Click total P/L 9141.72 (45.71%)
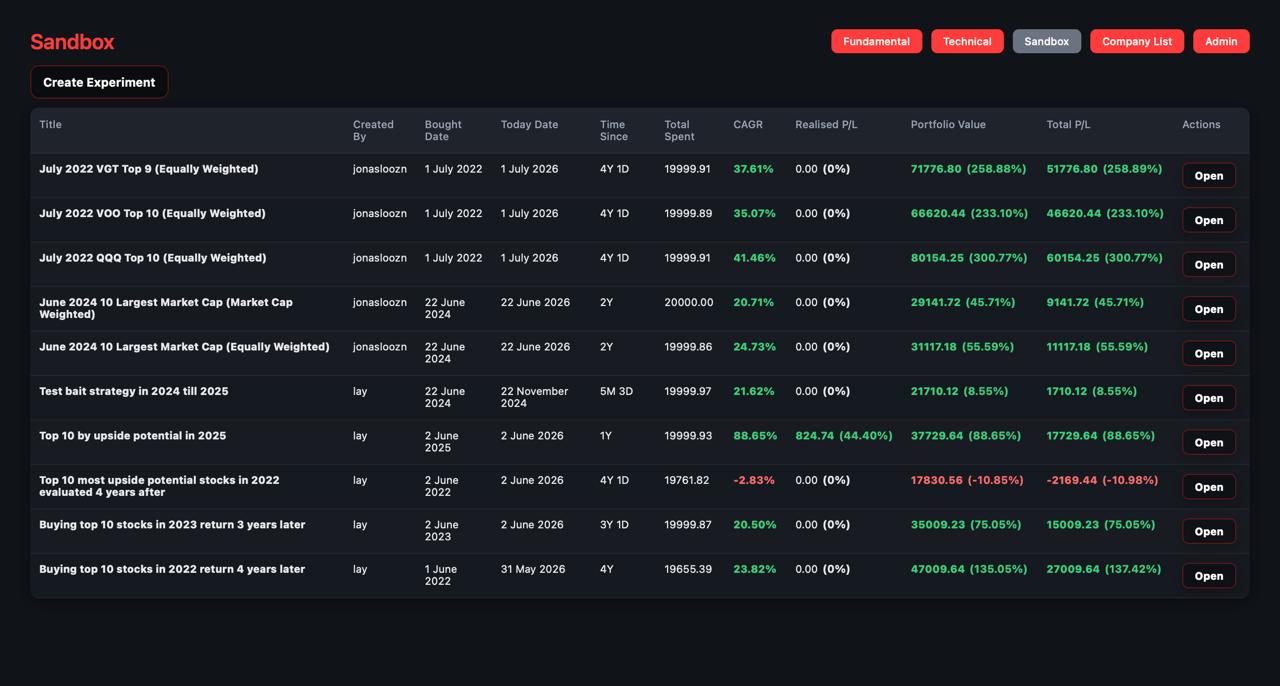Screen dimensions: 1280x686 (1095, 302)
